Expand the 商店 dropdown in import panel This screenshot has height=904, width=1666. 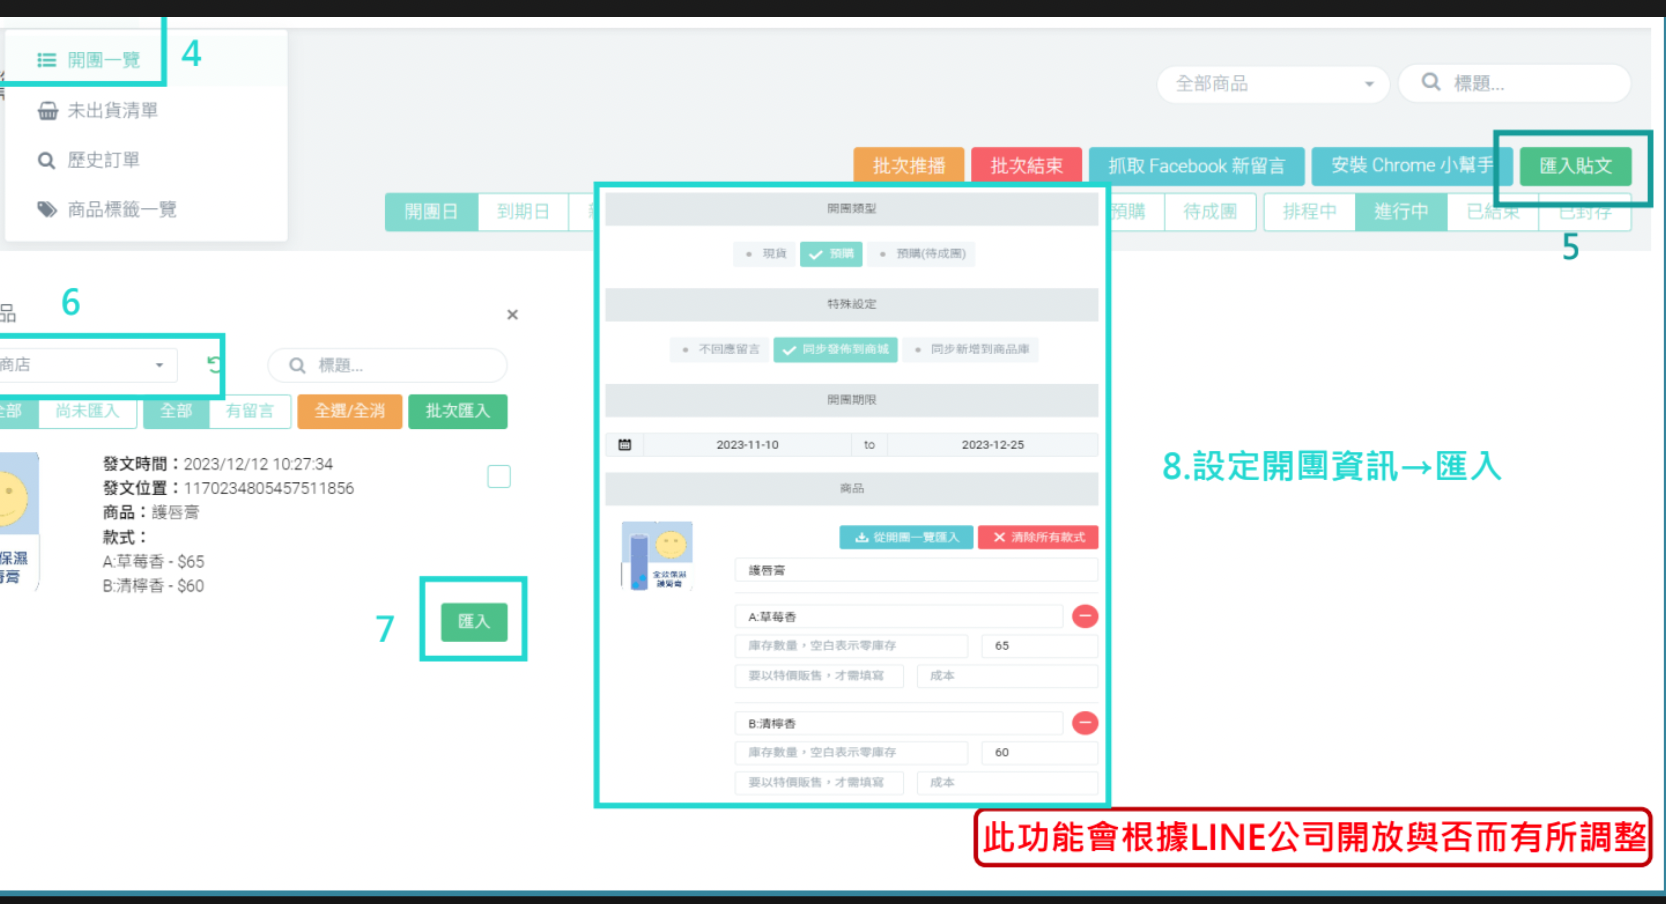pyautogui.click(x=88, y=365)
